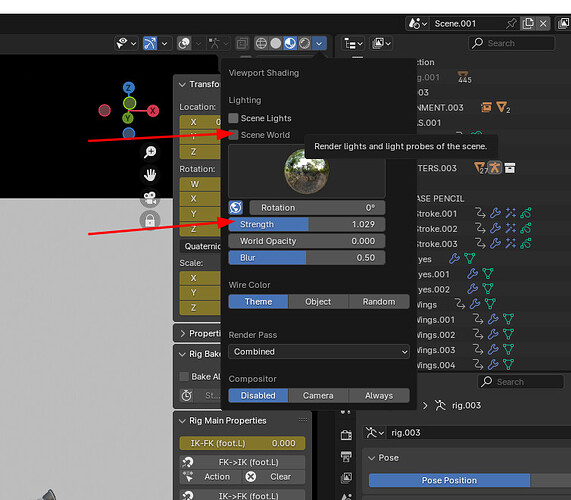This screenshot has width=571, height=500.
Task: Set compositor to Camera
Action: click(x=318, y=395)
